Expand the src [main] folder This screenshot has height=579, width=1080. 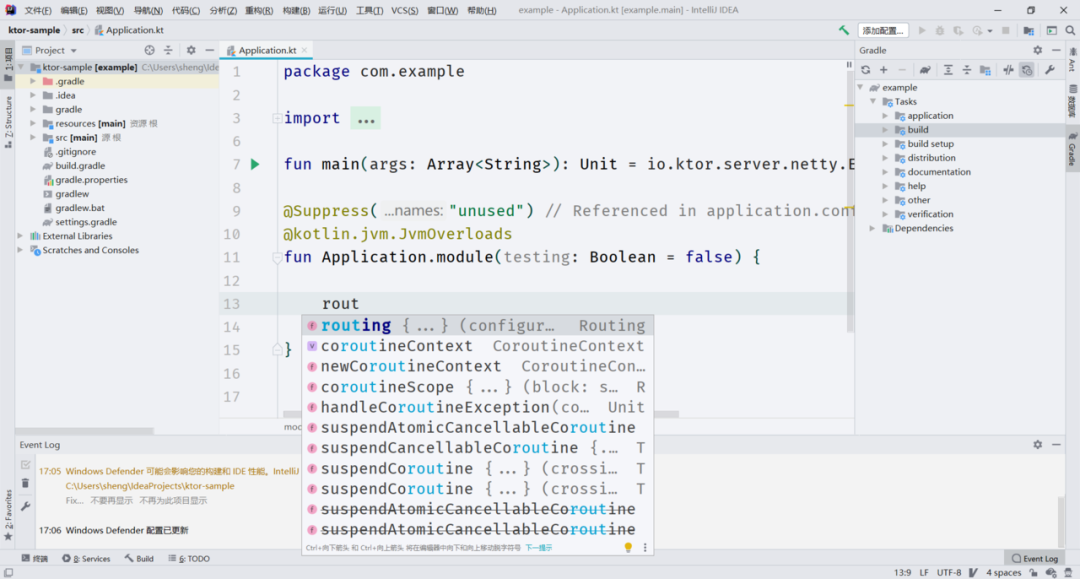point(33,138)
